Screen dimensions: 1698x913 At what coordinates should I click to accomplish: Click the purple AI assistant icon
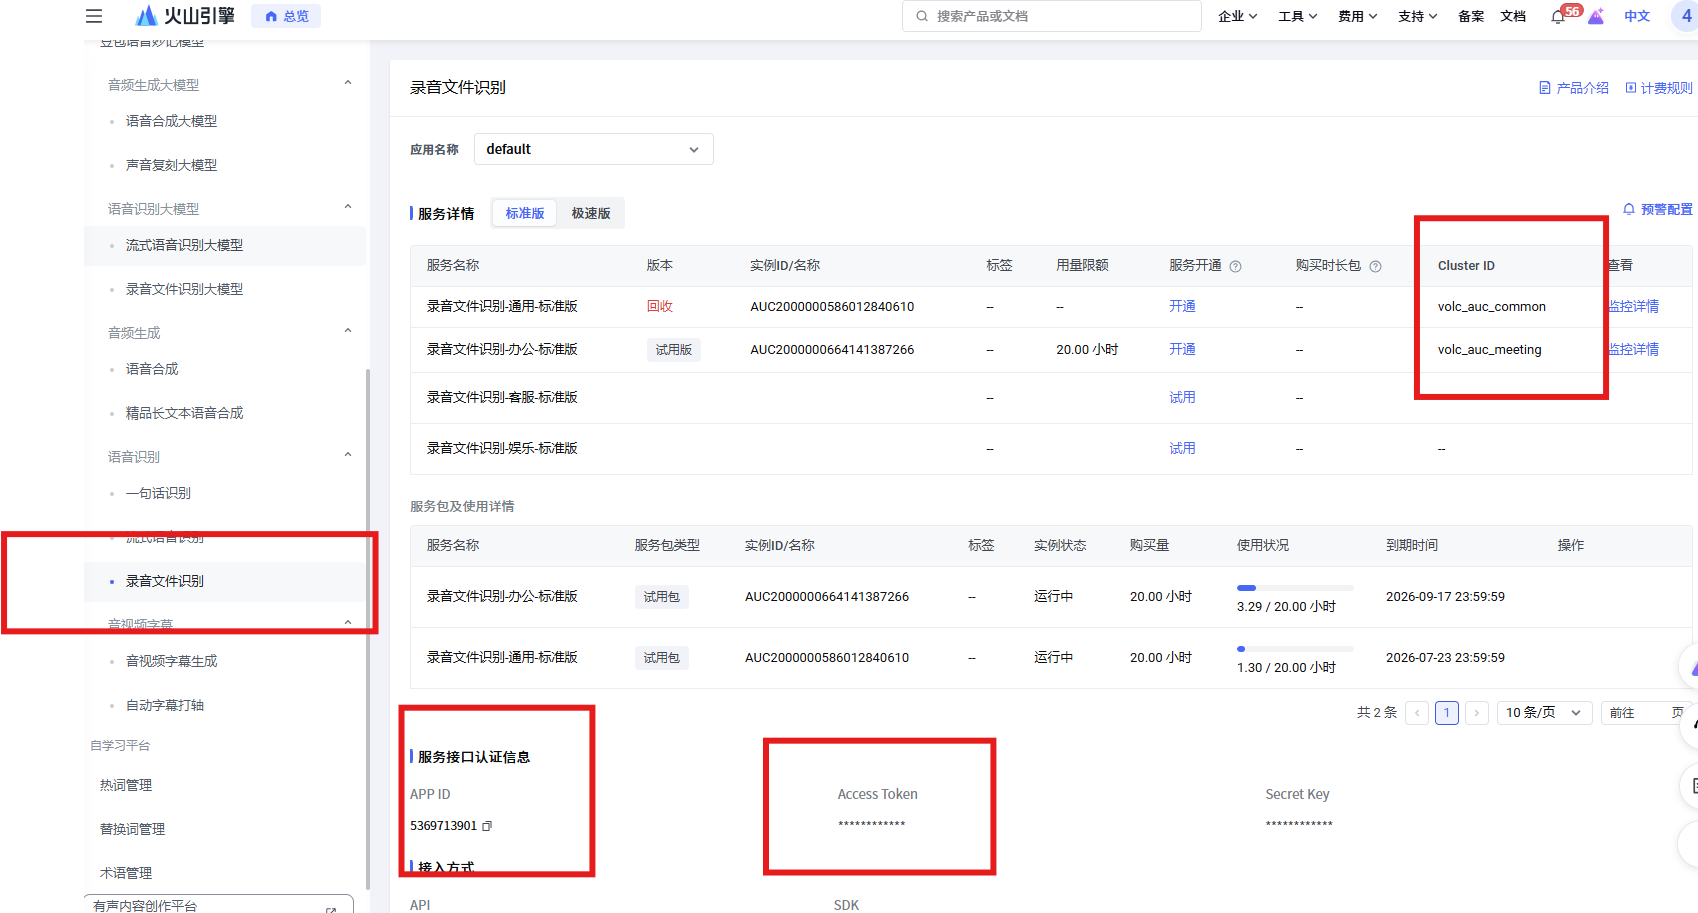(x=1596, y=16)
